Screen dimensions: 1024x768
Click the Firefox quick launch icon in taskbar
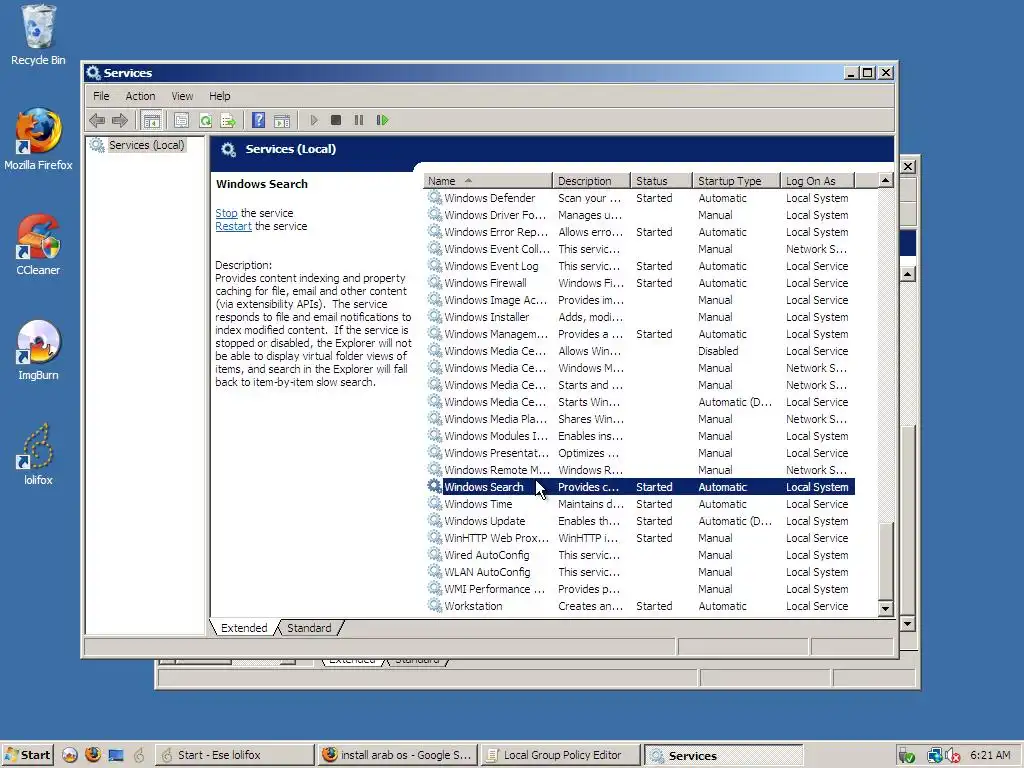click(93, 755)
